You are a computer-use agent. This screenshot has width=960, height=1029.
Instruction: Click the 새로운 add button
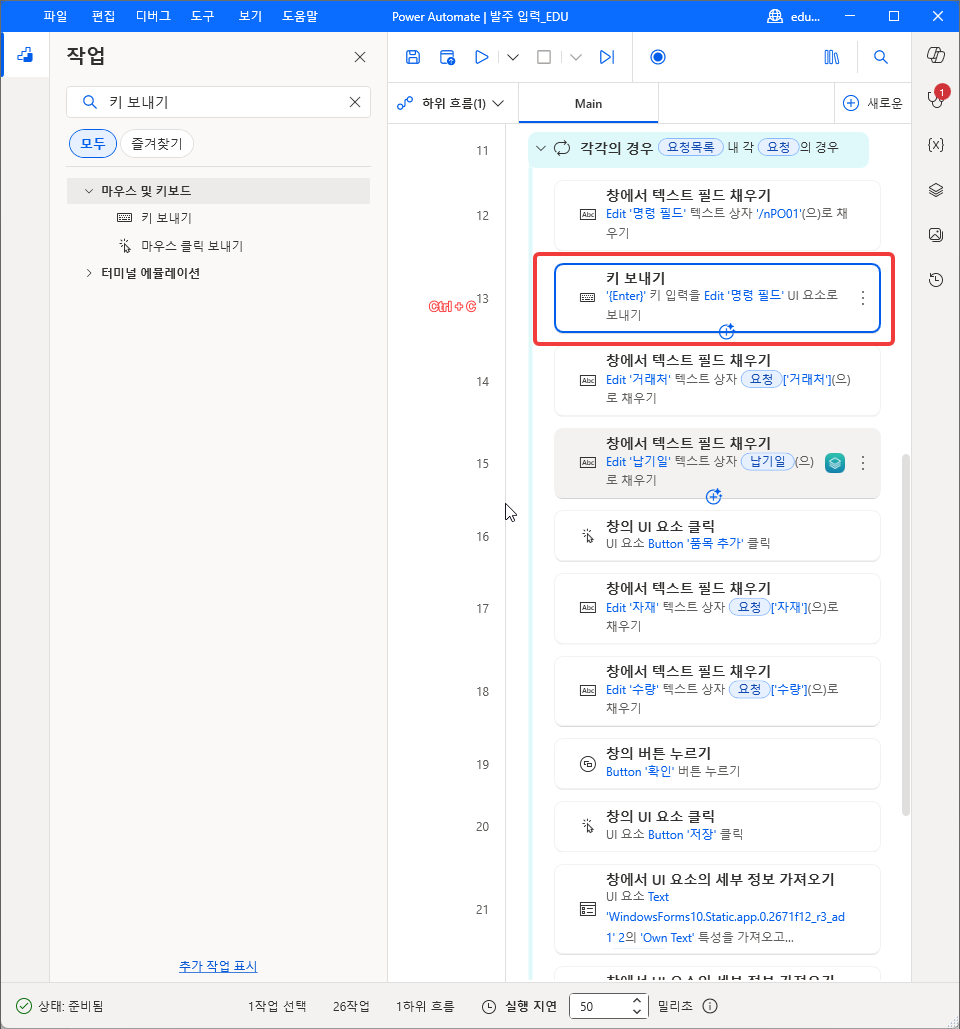873,103
